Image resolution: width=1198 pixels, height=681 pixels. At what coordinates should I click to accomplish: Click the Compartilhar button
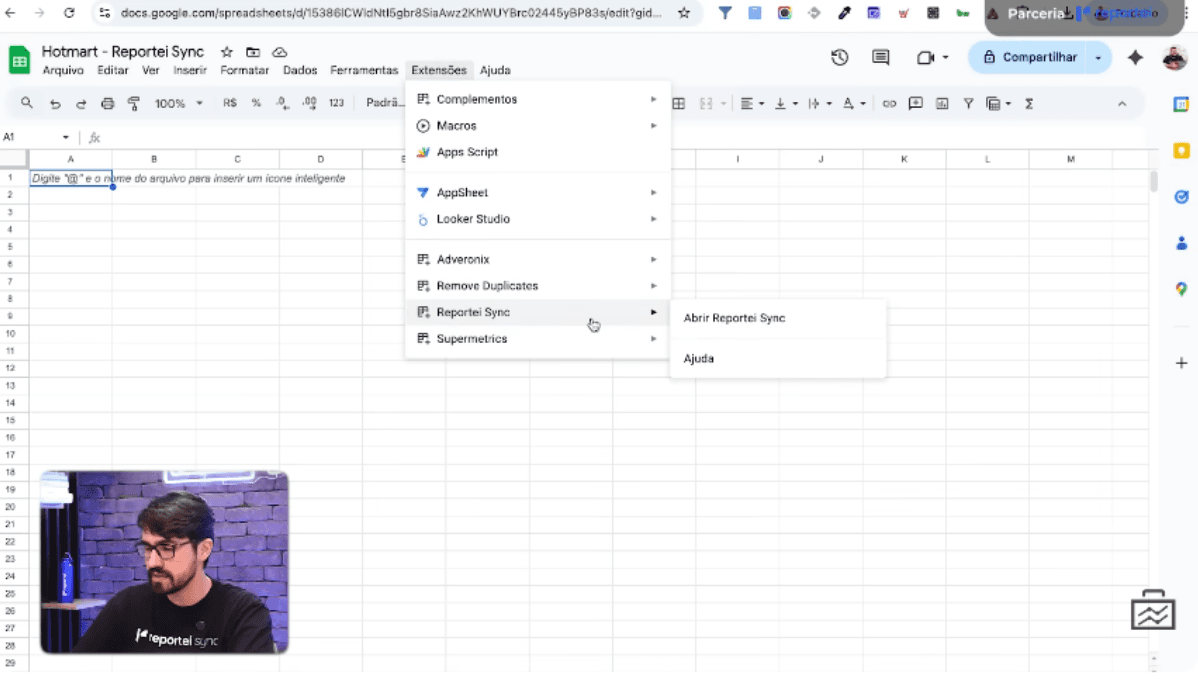coord(1029,58)
